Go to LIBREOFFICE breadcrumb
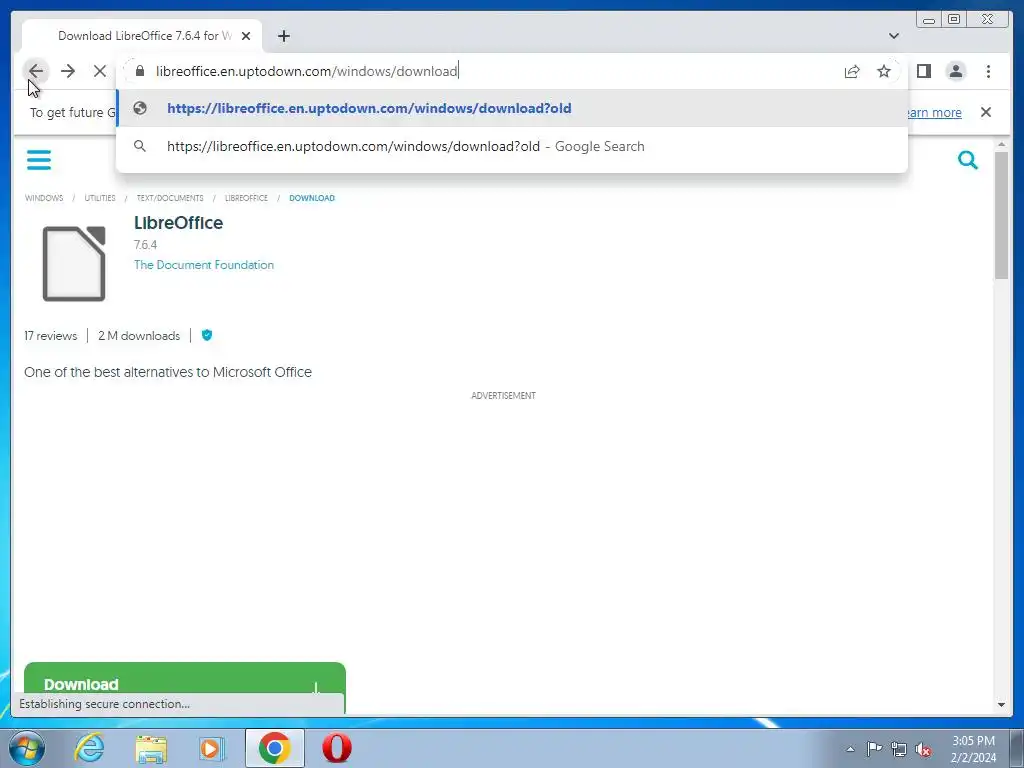 point(246,198)
